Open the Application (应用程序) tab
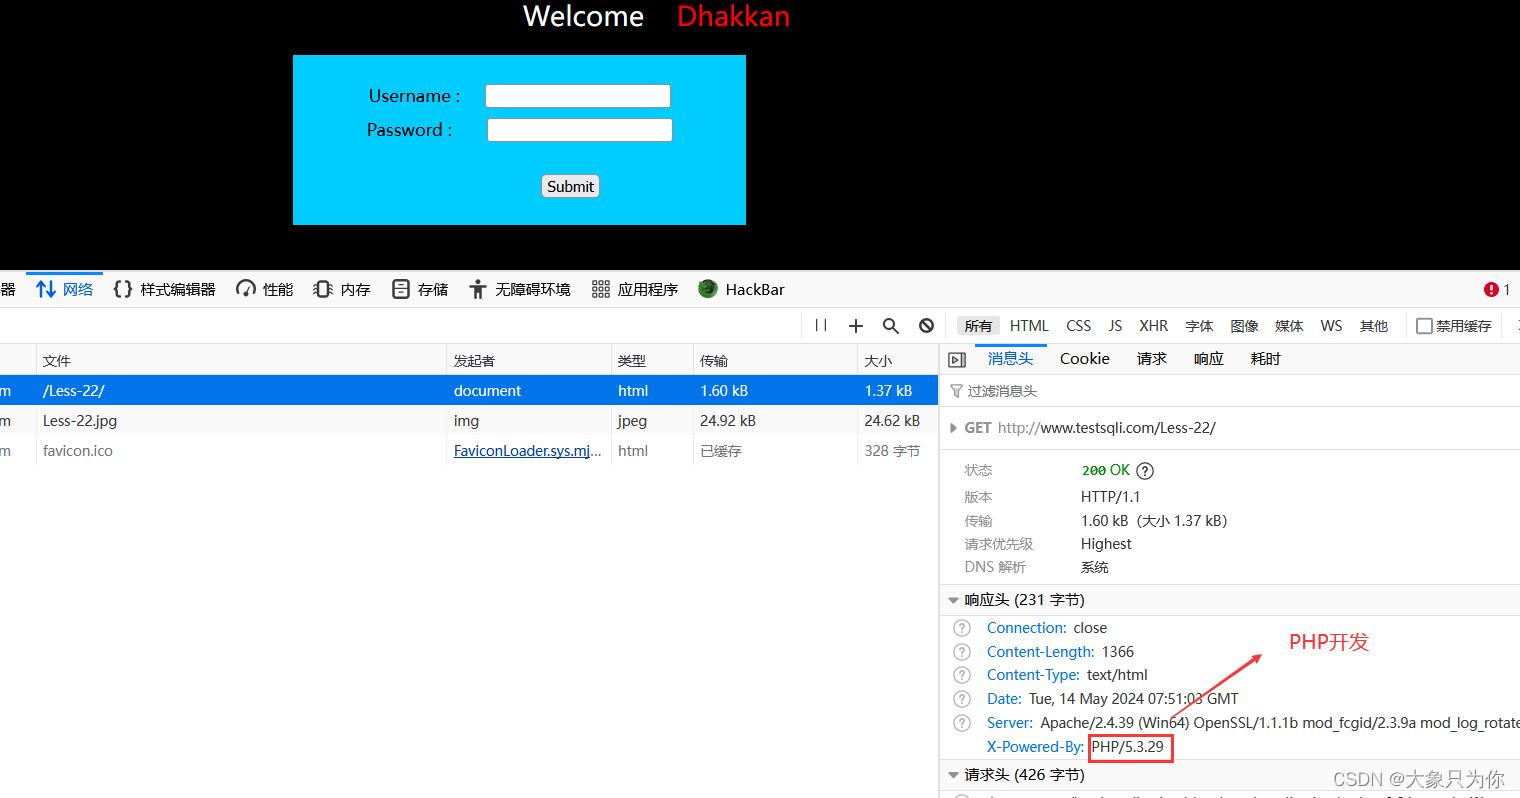The height and width of the screenshot is (798, 1520). (x=635, y=289)
